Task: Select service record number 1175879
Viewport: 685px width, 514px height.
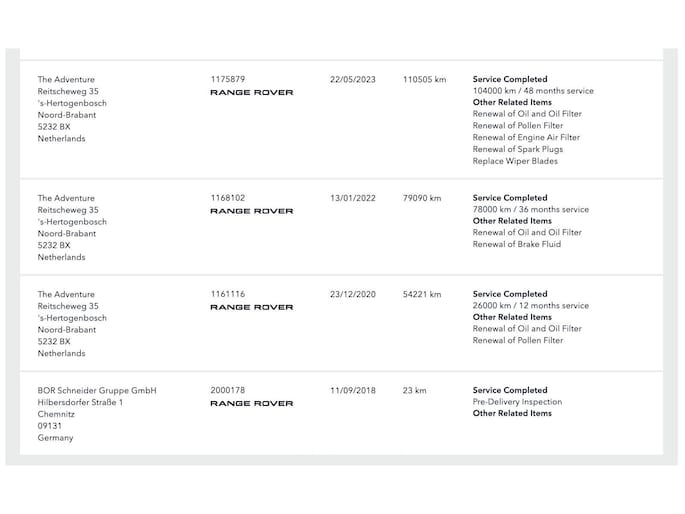Action: click(228, 79)
